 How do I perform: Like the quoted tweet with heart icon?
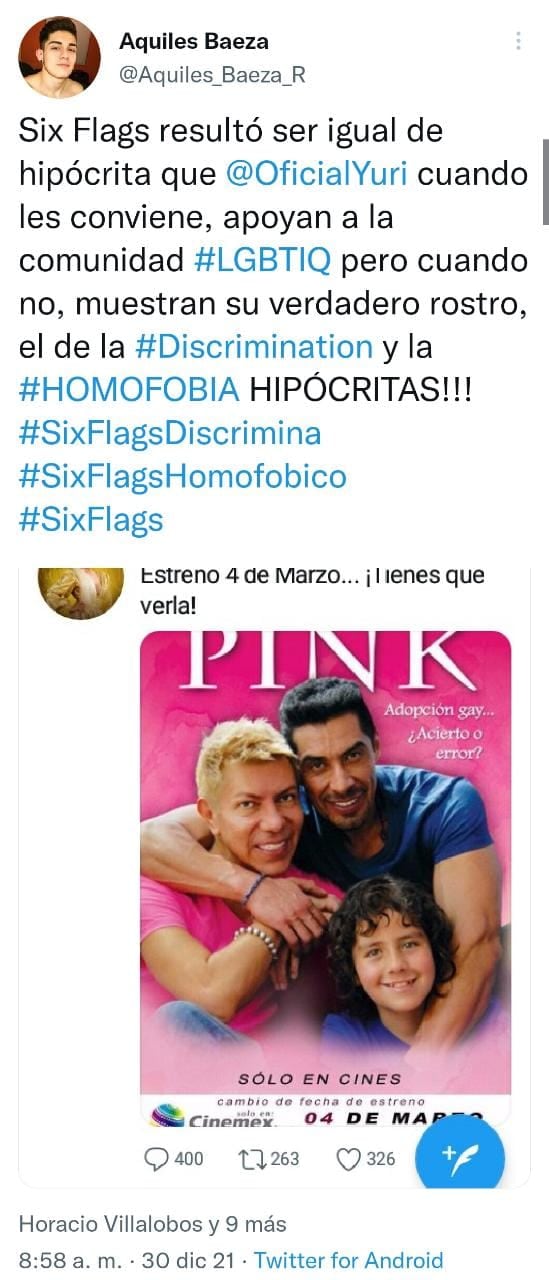pos(348,1158)
